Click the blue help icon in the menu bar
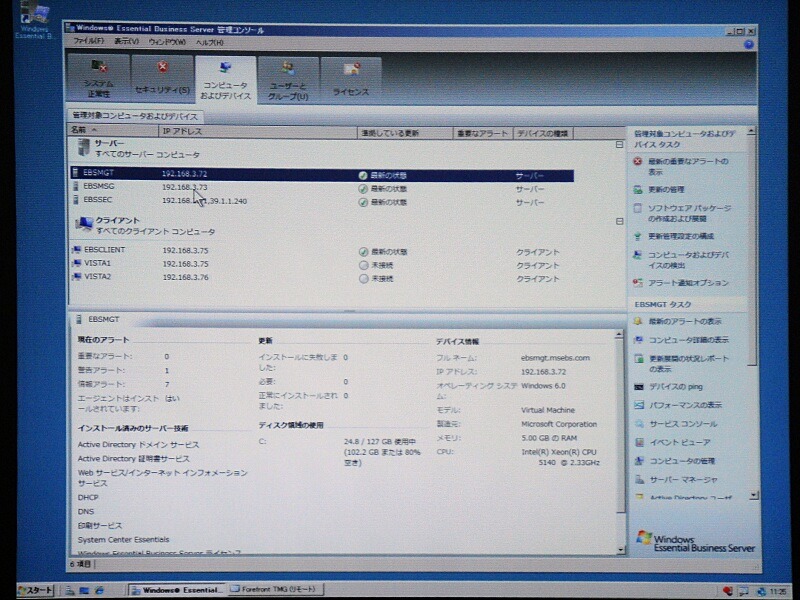This screenshot has height=600, width=800. [x=748, y=45]
